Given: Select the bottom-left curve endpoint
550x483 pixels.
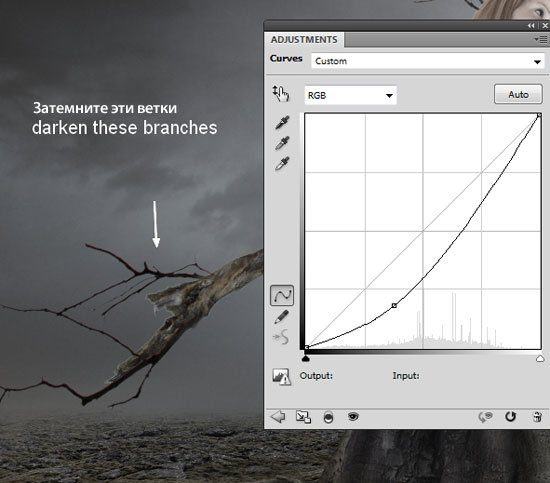Looking at the screenshot, I should [307, 347].
